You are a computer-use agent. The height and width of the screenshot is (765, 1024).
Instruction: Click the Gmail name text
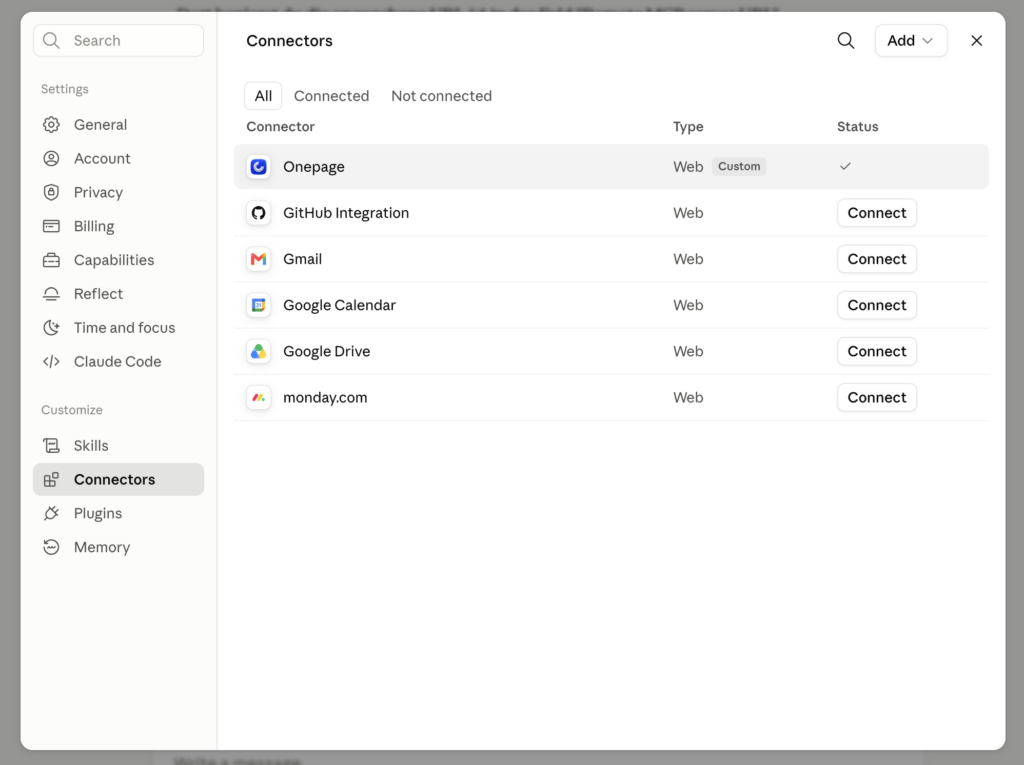302,259
